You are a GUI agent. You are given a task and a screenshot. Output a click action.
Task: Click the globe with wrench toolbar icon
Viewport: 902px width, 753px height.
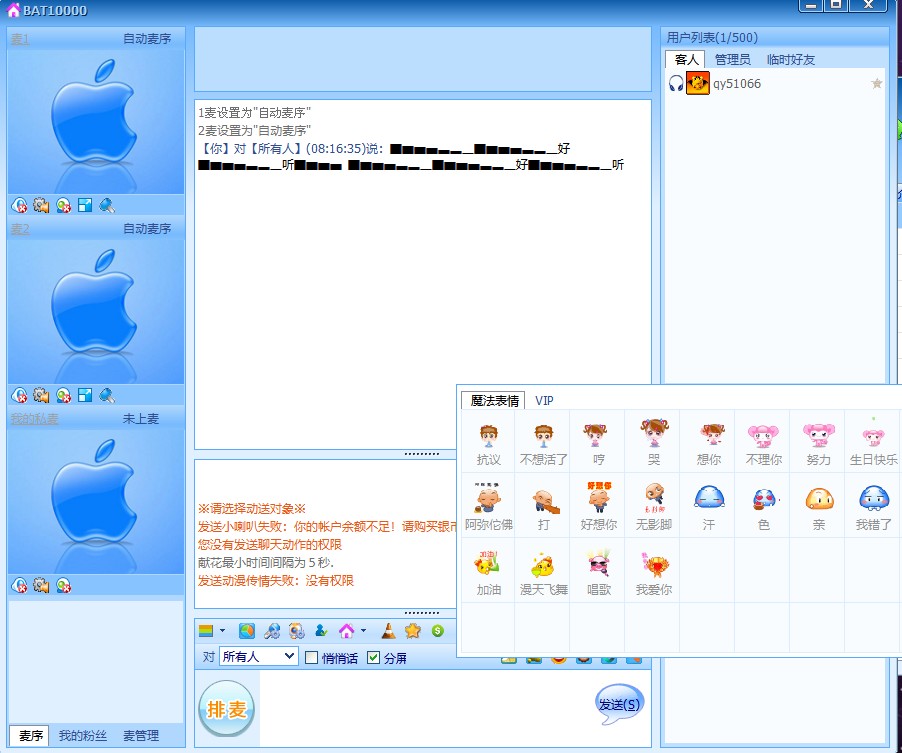click(x=272, y=631)
